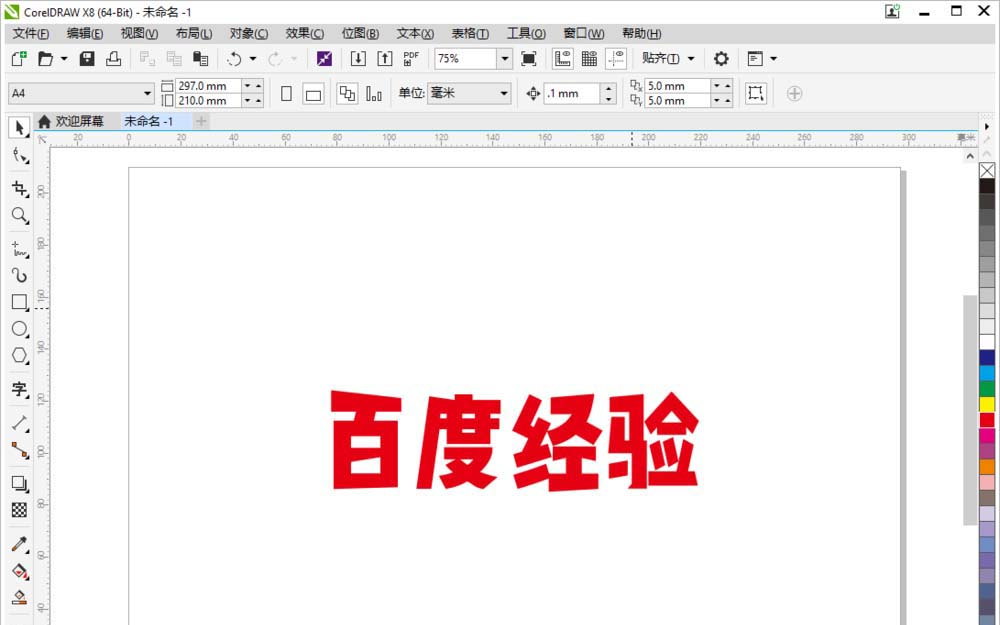This screenshot has width=1000, height=625.
Task: Add a new document tab with plus
Action: click(x=201, y=121)
